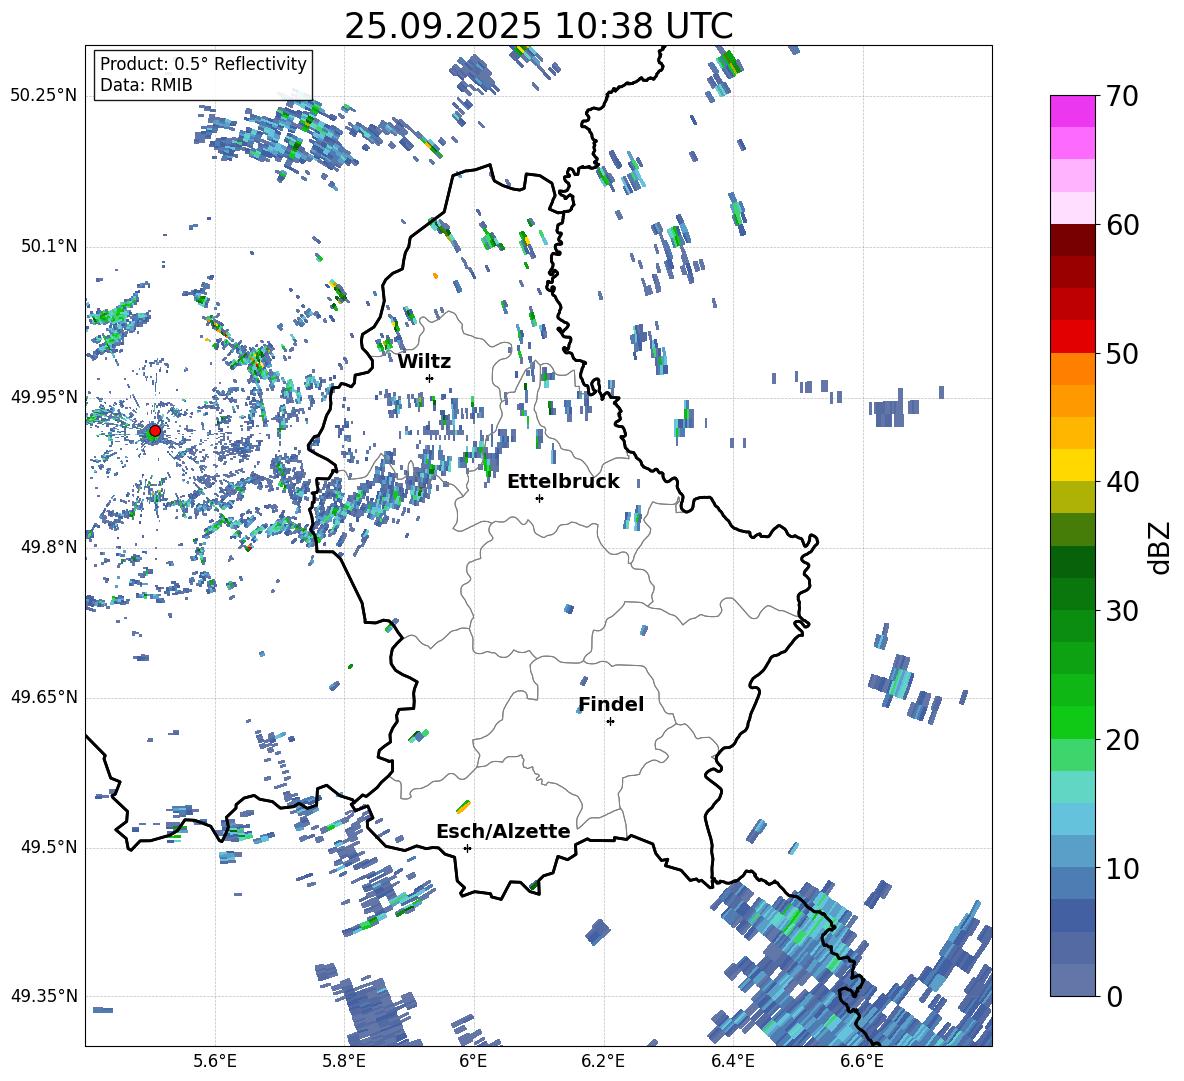Click the Esch/Alzette station cross marker
This screenshot has height=1081, width=1184.
[467, 848]
